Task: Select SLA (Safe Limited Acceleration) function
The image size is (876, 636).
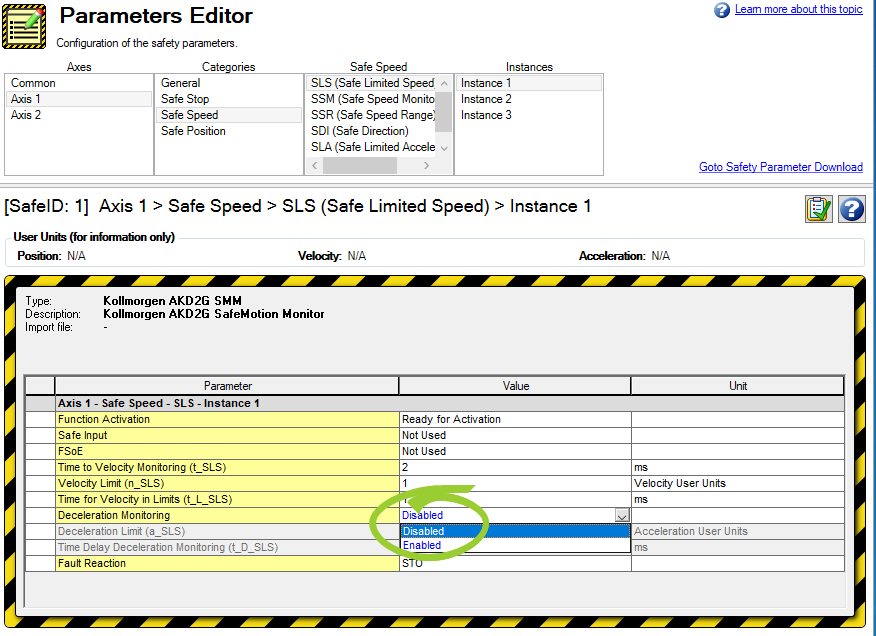Action: (x=371, y=147)
